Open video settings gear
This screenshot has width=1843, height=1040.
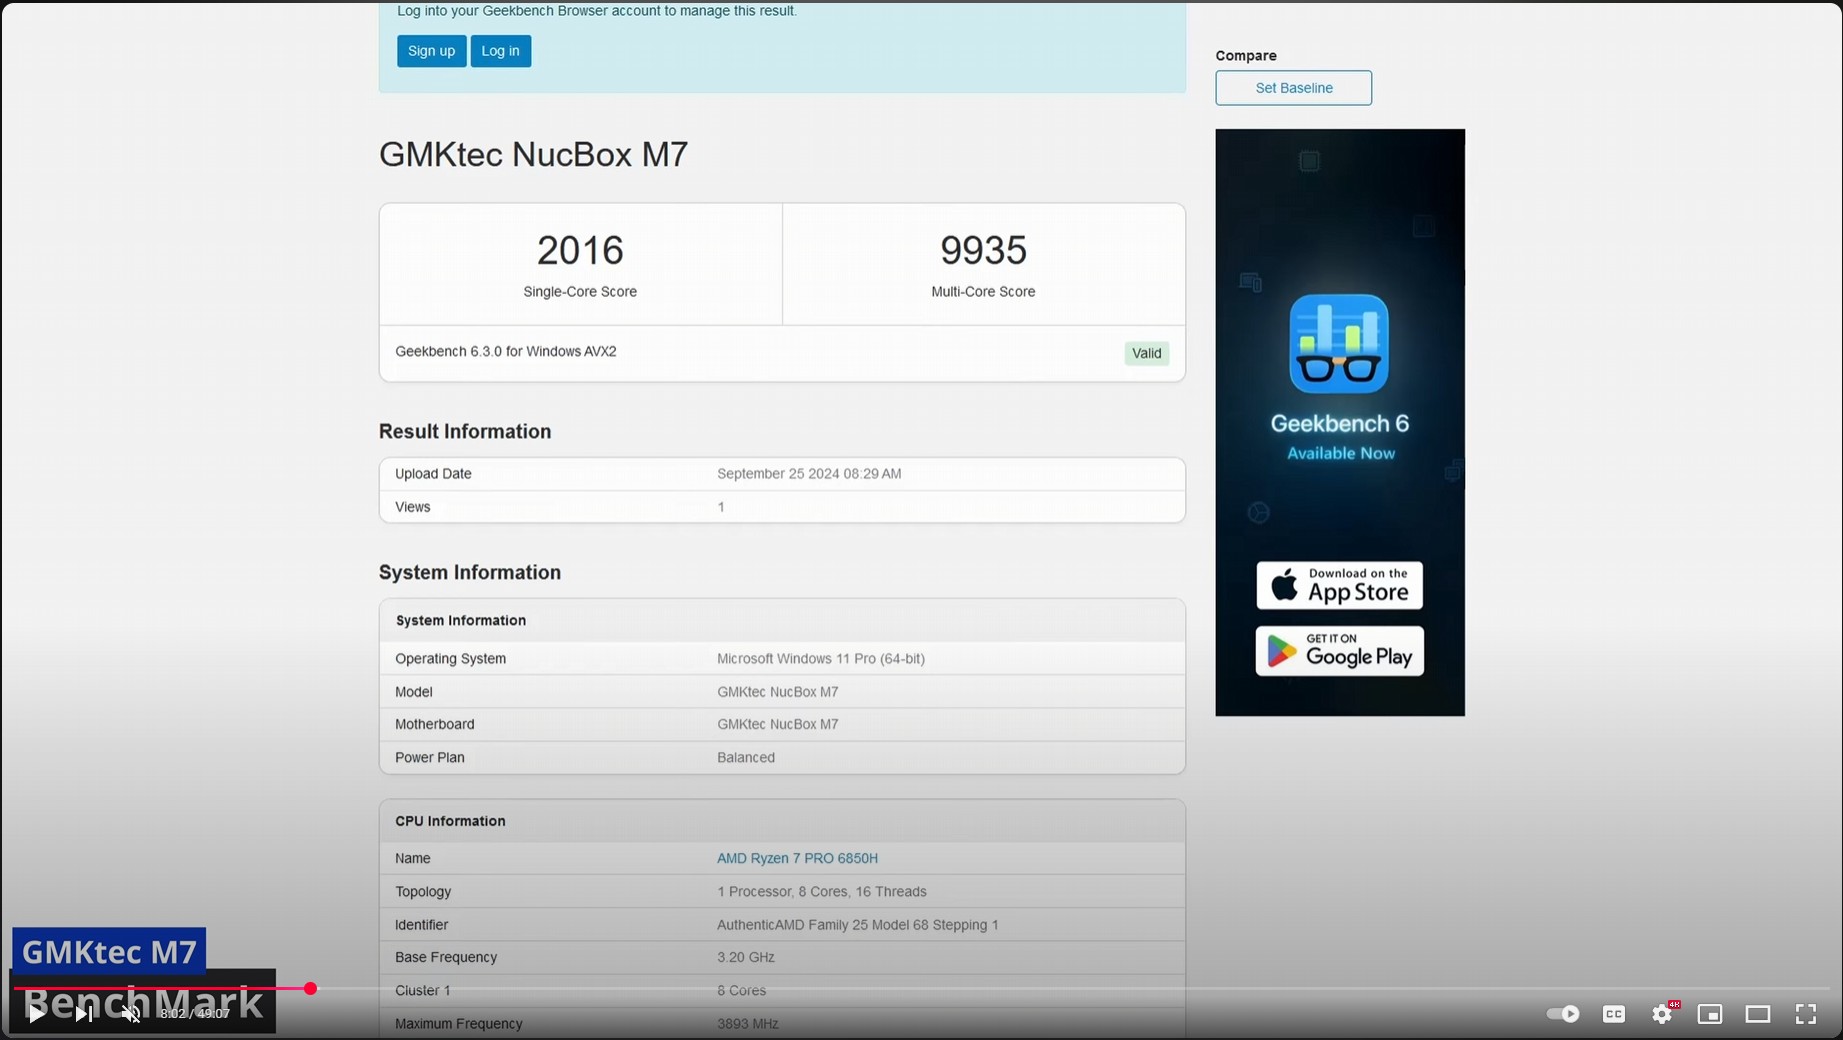(1662, 1014)
